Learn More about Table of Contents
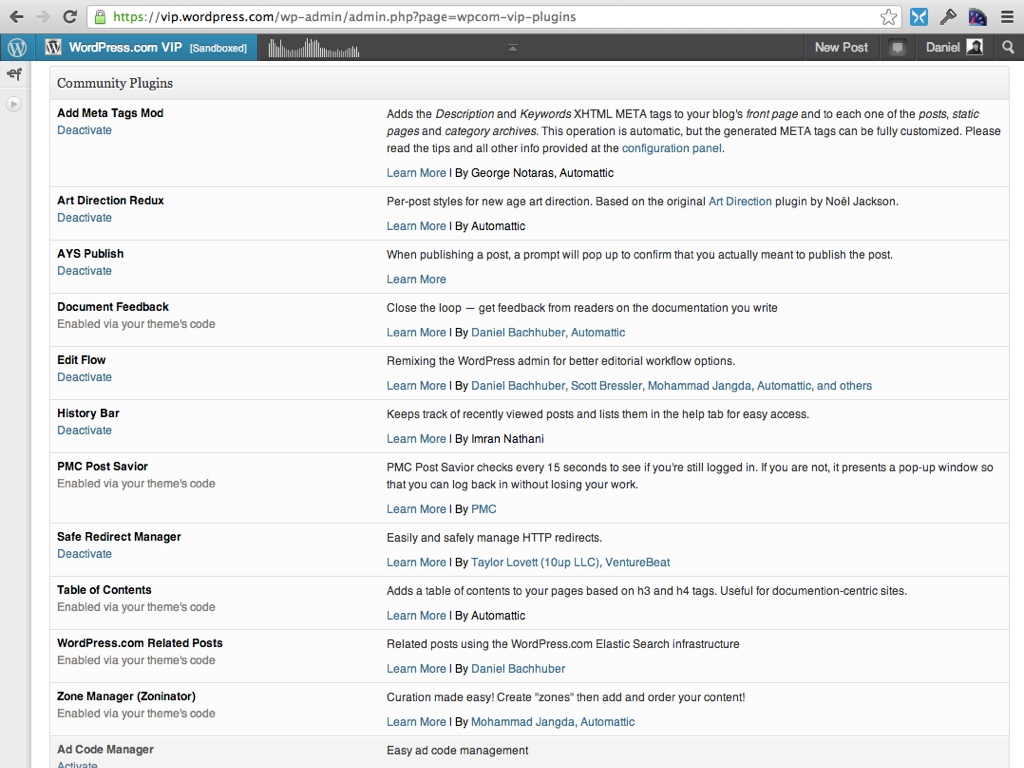 pyautogui.click(x=416, y=615)
